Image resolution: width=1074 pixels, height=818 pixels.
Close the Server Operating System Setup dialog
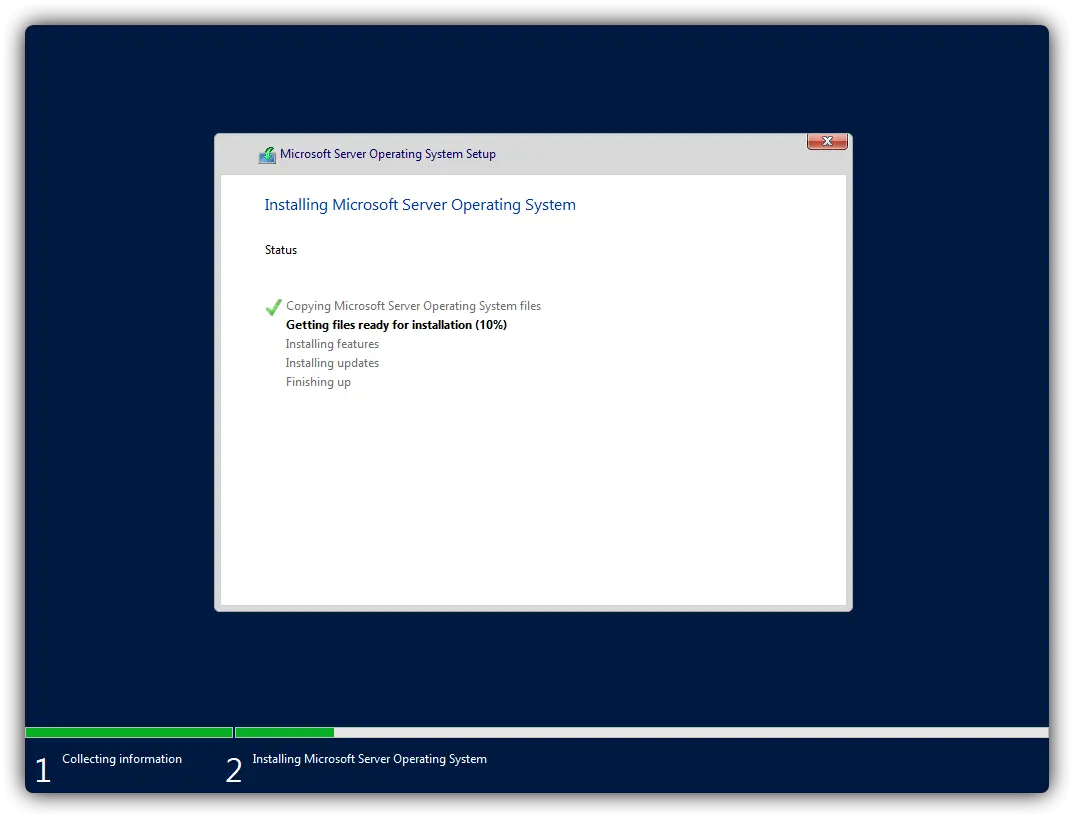pyautogui.click(x=827, y=141)
